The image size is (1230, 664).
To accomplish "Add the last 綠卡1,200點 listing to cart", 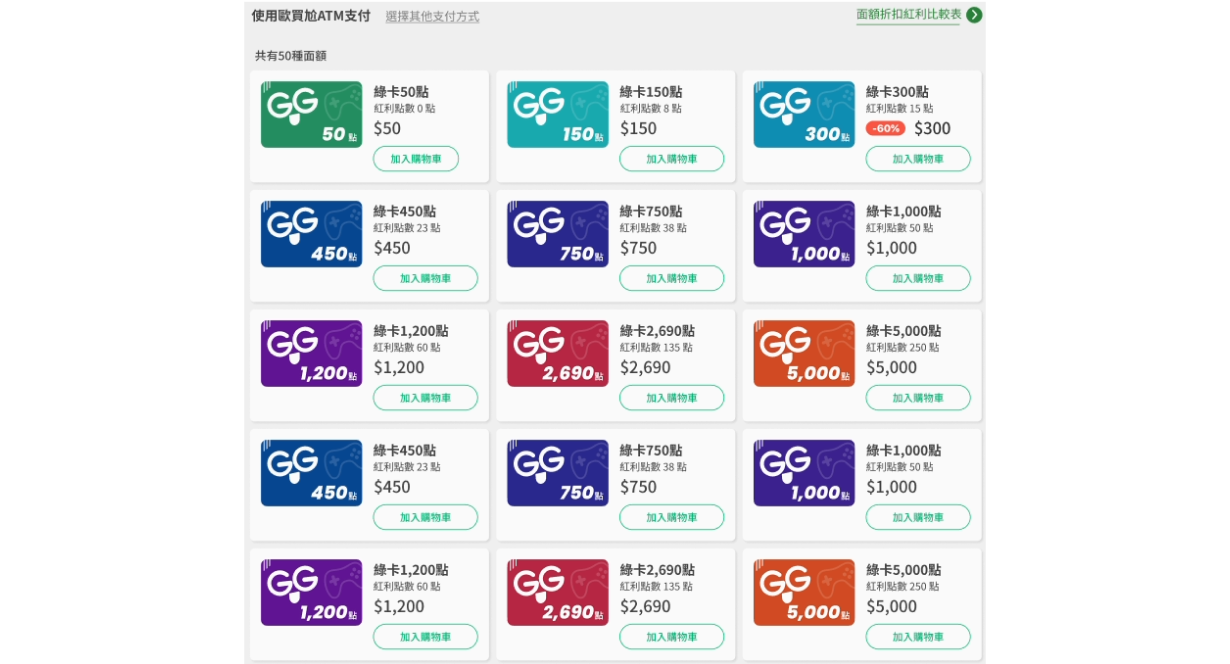I will tap(426, 637).
